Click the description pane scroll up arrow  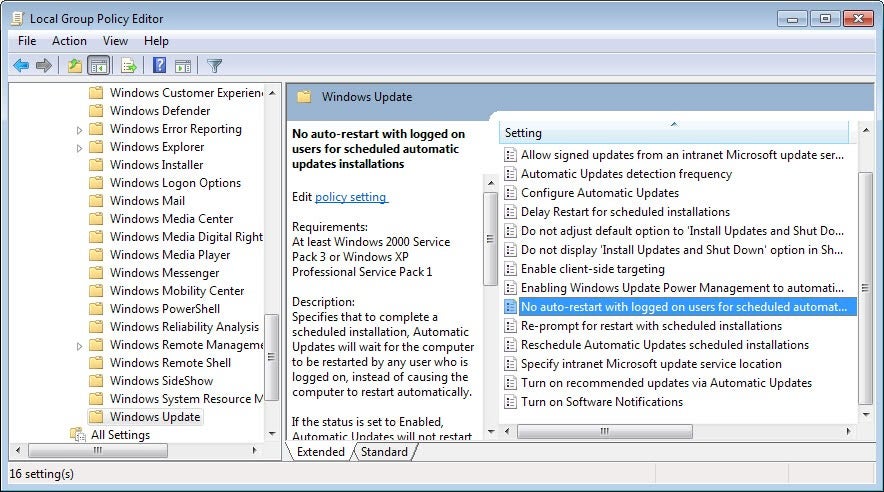[x=490, y=183]
